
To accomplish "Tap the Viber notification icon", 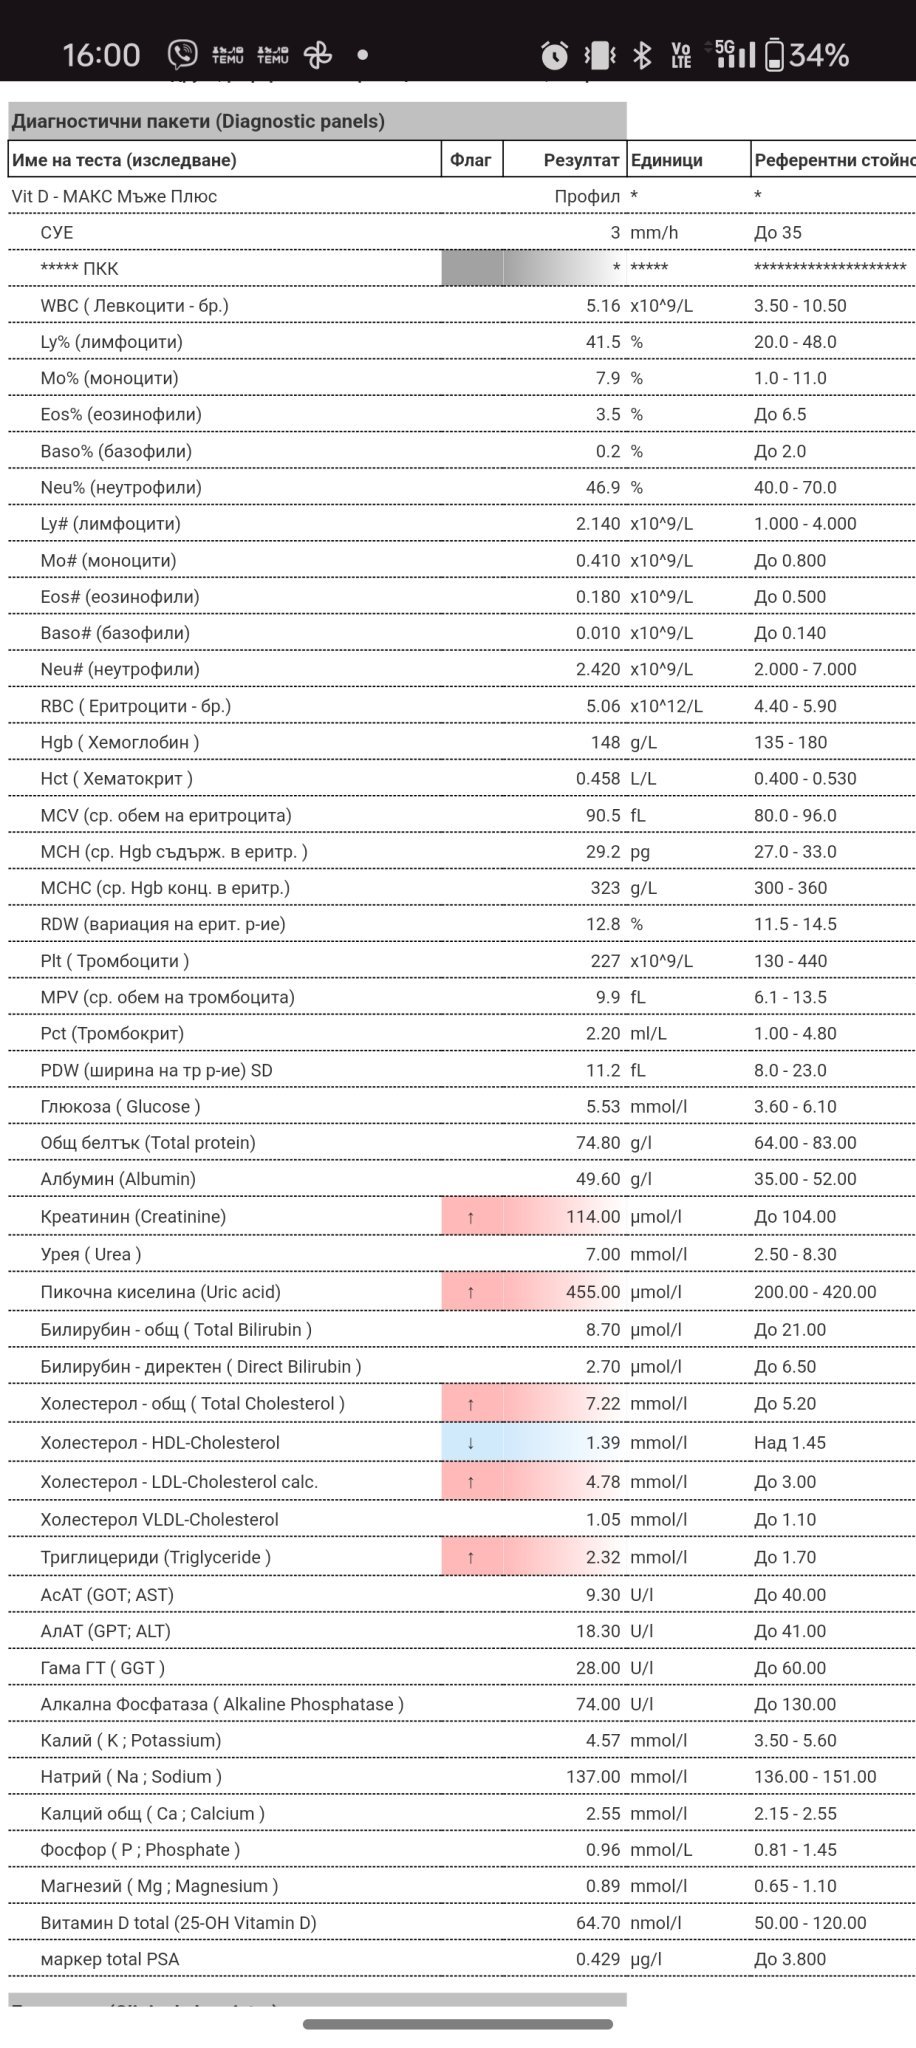I will (183, 54).
